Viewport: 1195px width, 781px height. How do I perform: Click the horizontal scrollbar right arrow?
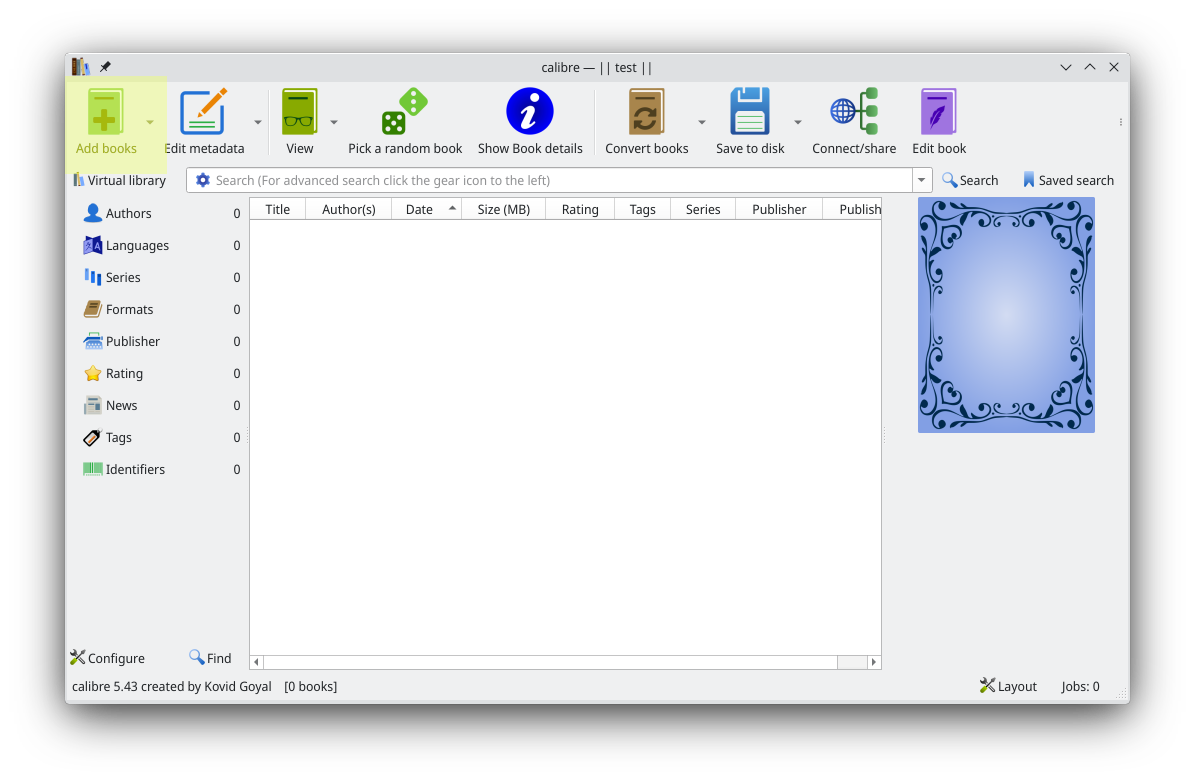point(874,662)
